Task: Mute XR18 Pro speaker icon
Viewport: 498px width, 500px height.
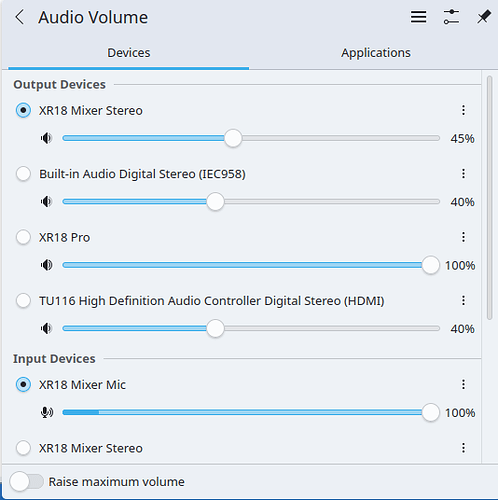Action: [47, 265]
